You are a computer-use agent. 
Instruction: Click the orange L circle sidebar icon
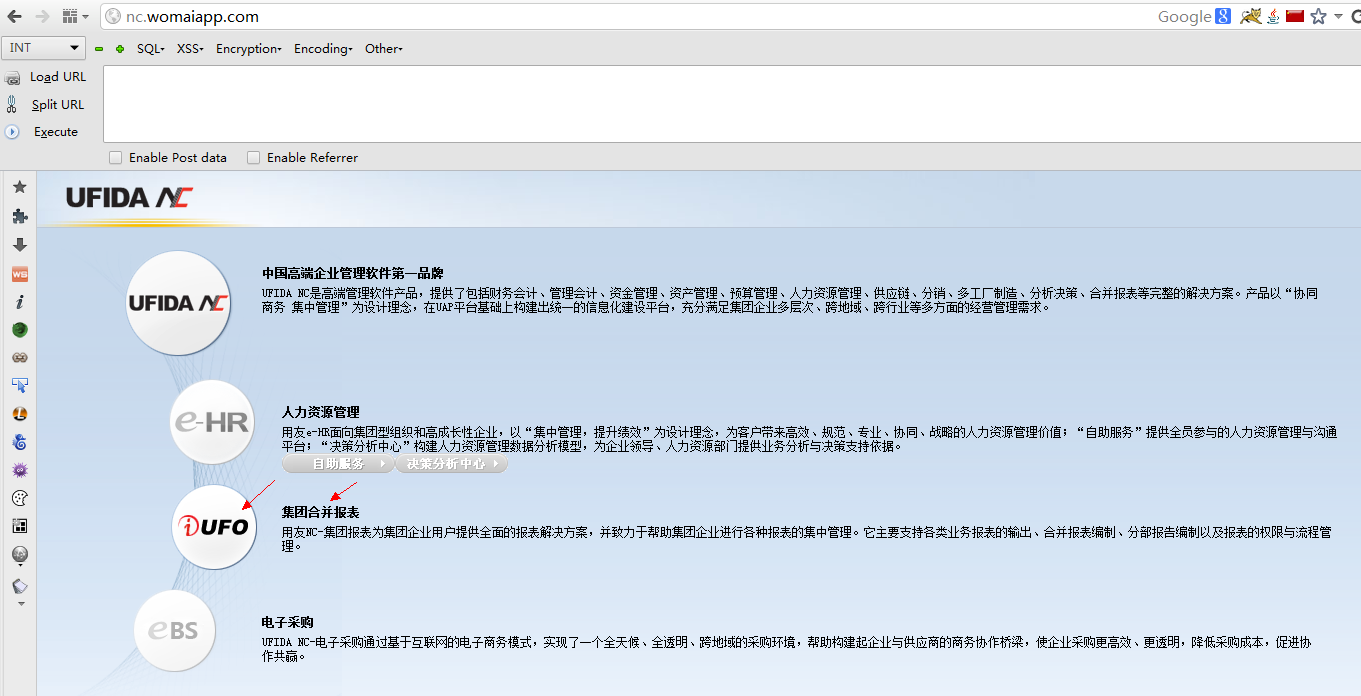tap(19, 413)
